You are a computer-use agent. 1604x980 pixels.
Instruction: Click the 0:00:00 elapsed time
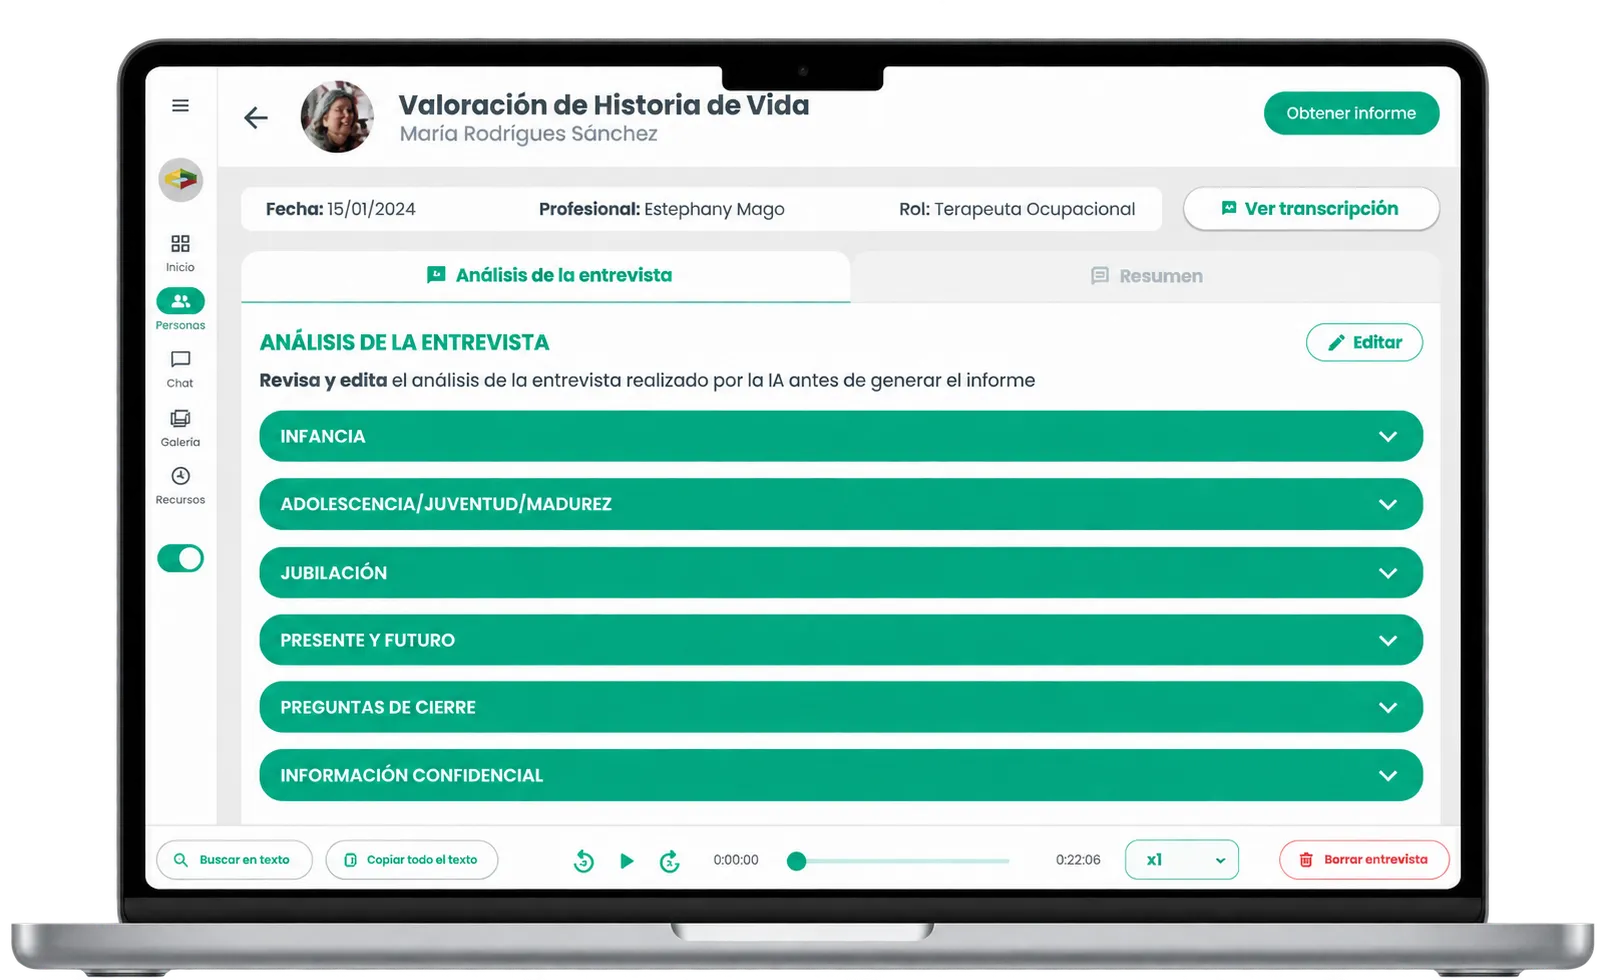point(736,860)
